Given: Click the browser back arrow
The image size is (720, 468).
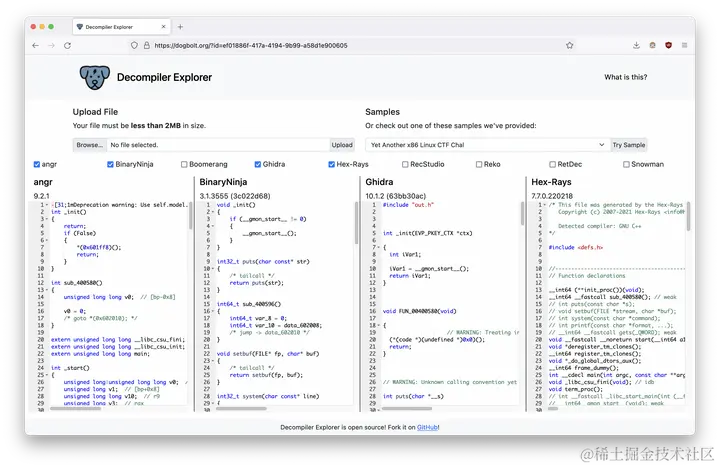Looking at the screenshot, I should [x=35, y=45].
